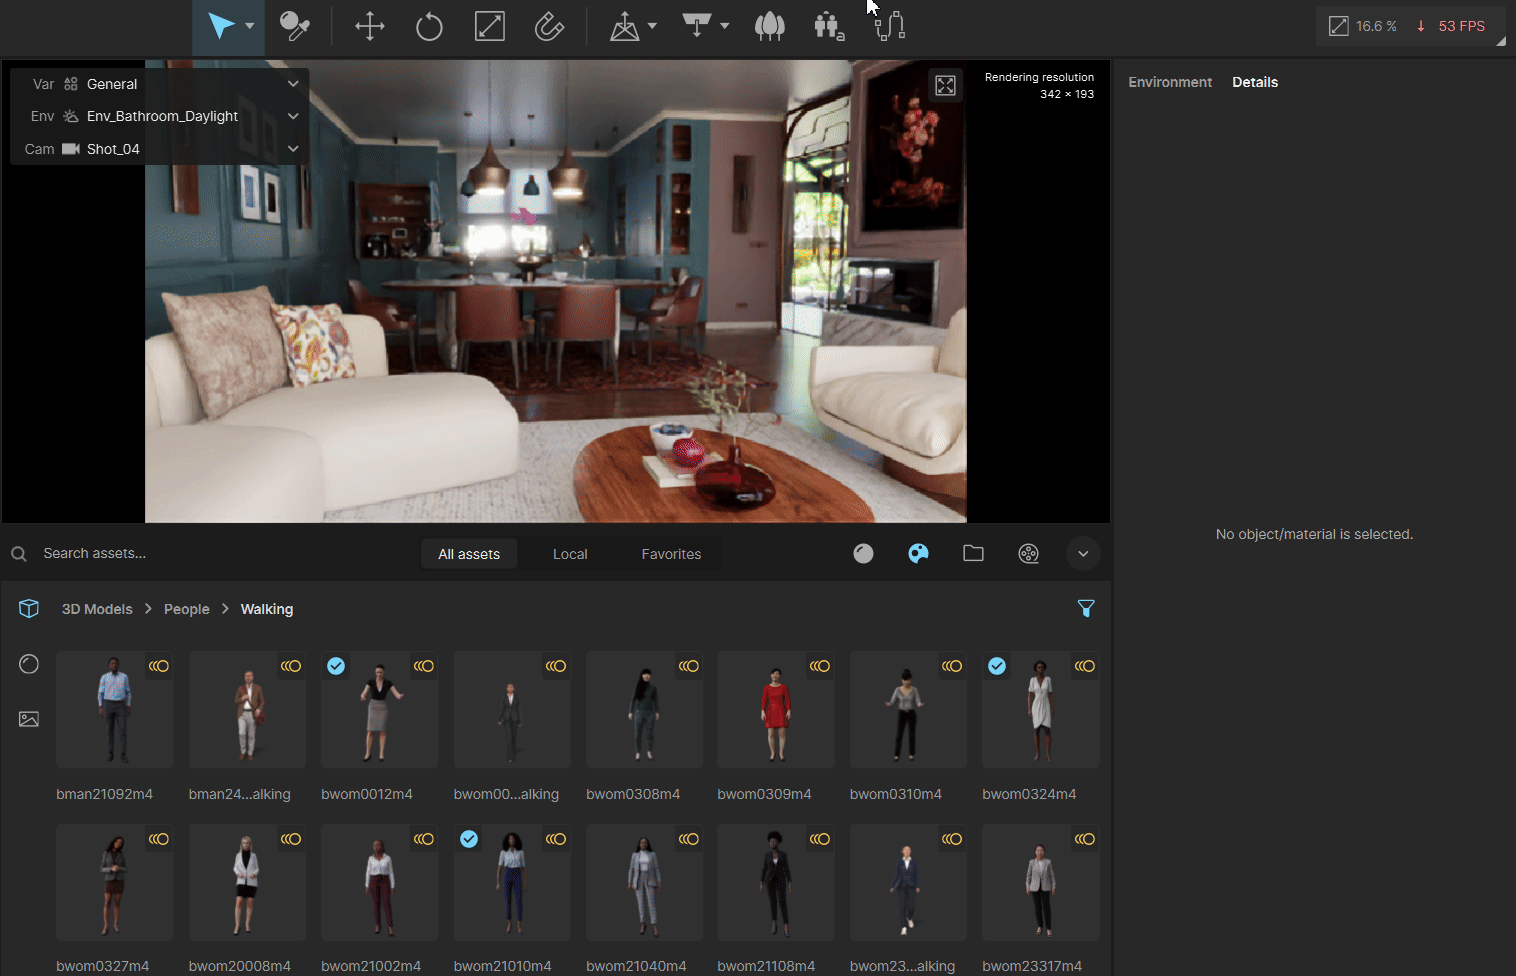This screenshot has height=976, width=1516.
Task: Open the vegetation scatter tool
Action: pos(769,26)
